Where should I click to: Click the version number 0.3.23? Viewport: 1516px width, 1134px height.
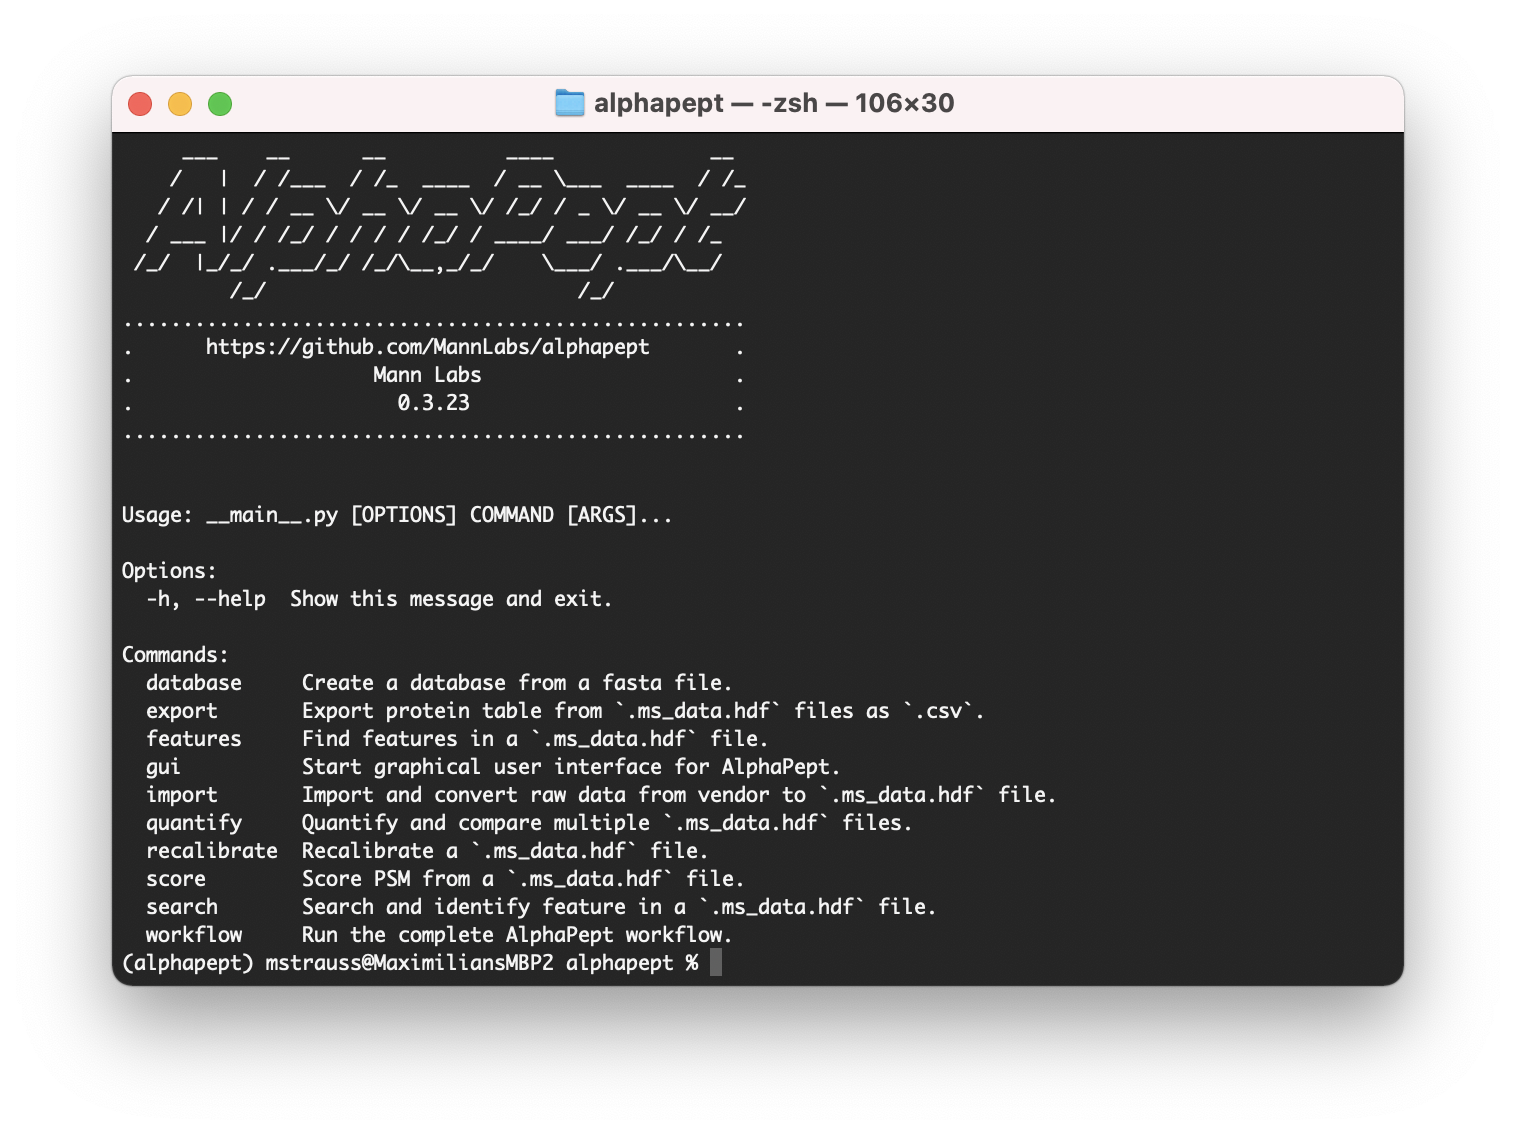(x=433, y=403)
